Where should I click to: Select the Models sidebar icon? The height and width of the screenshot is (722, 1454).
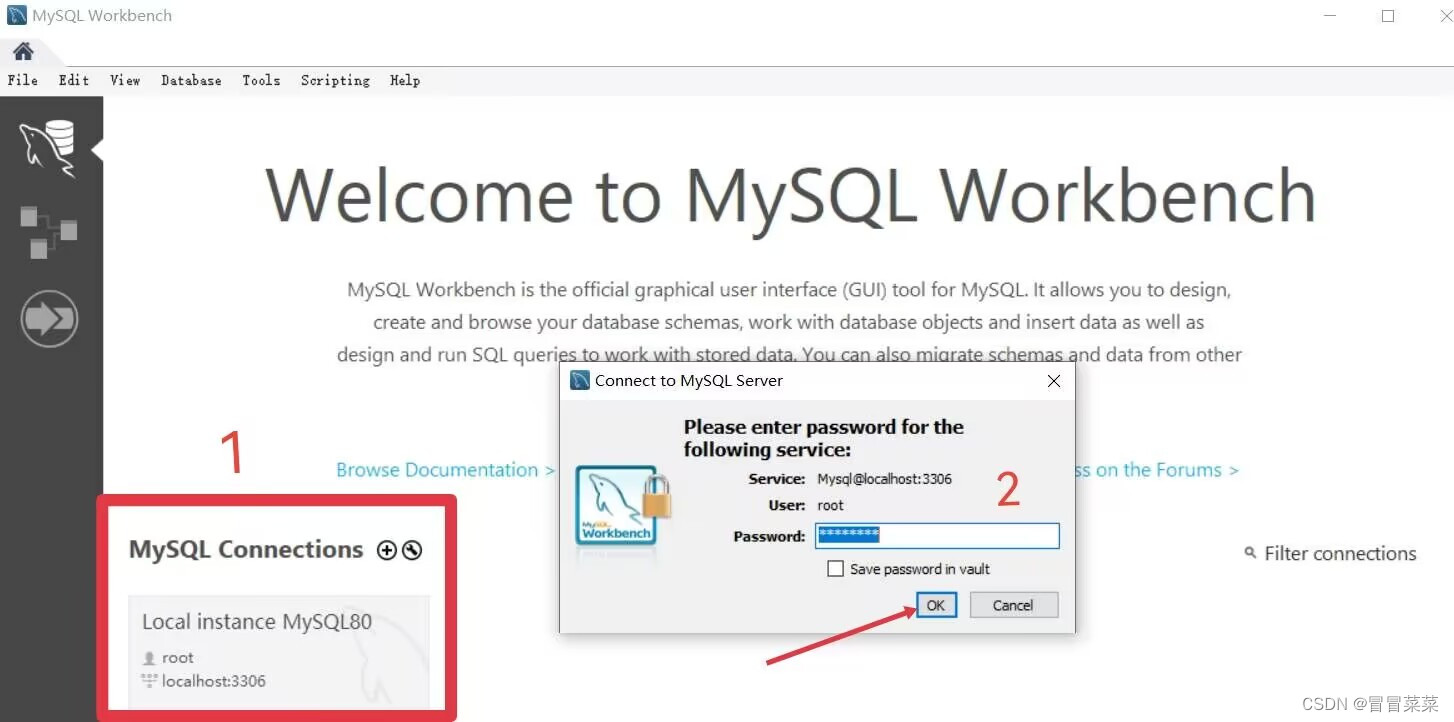pyautogui.click(x=49, y=231)
